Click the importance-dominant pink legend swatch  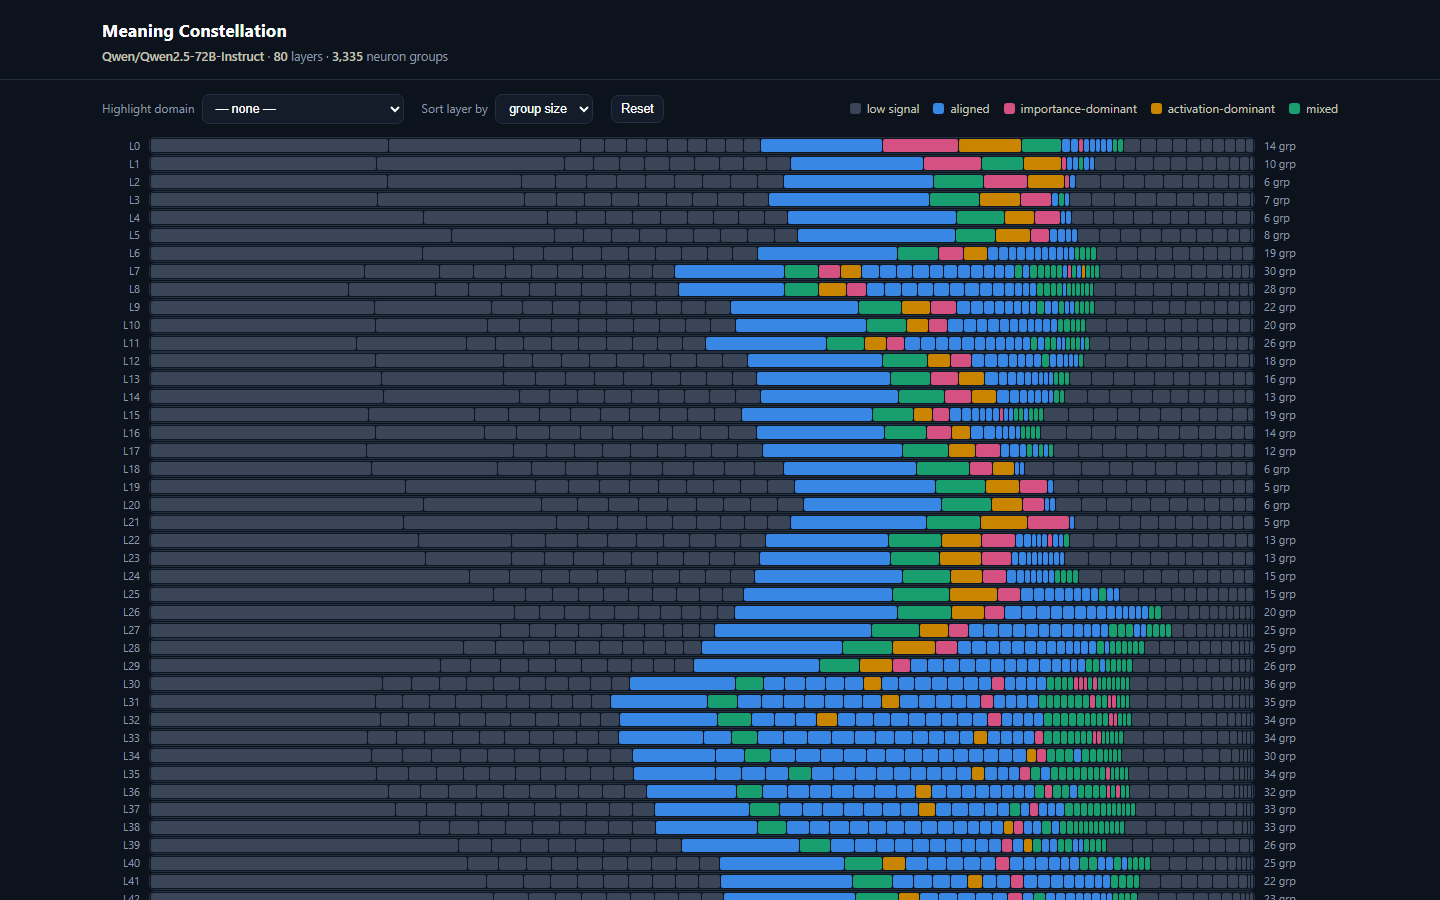(1009, 109)
